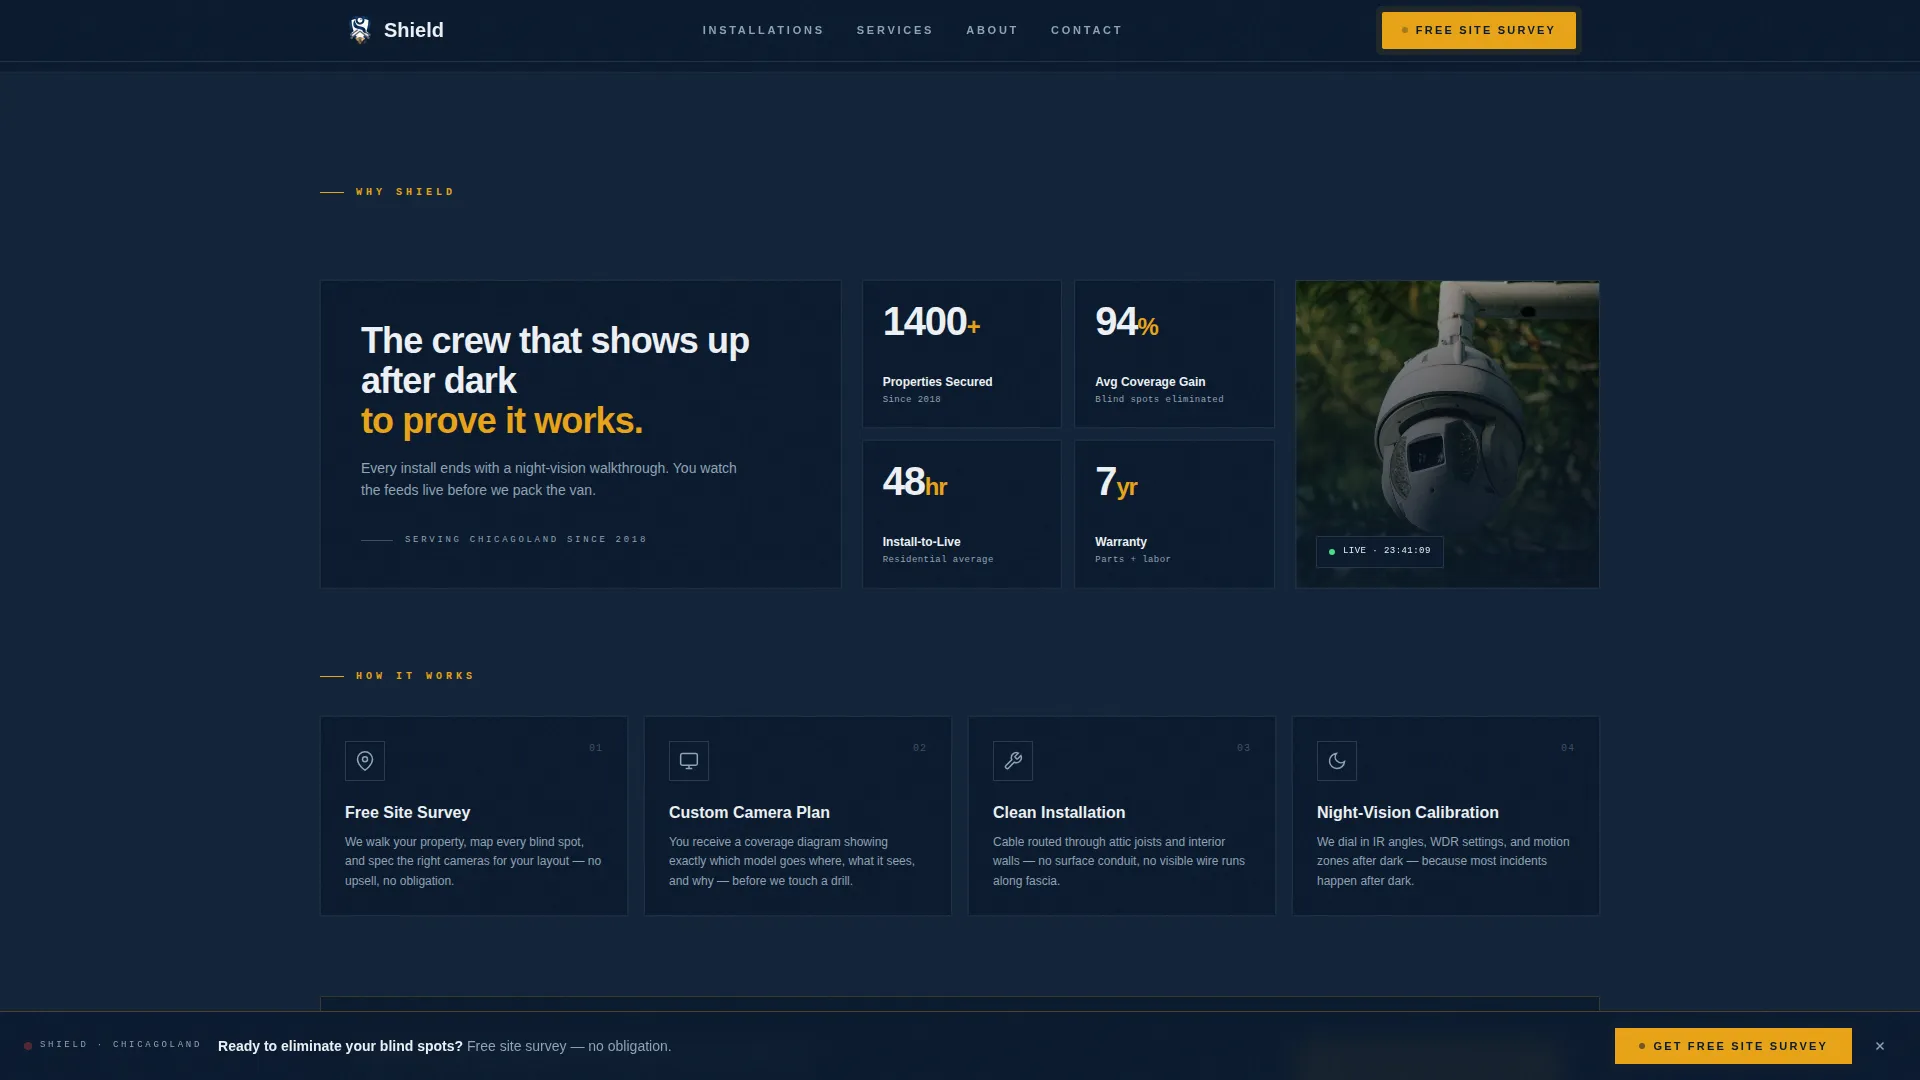Click the Get Free Site Survey banner button
Screen dimensions: 1920x1080
(x=1733, y=1046)
